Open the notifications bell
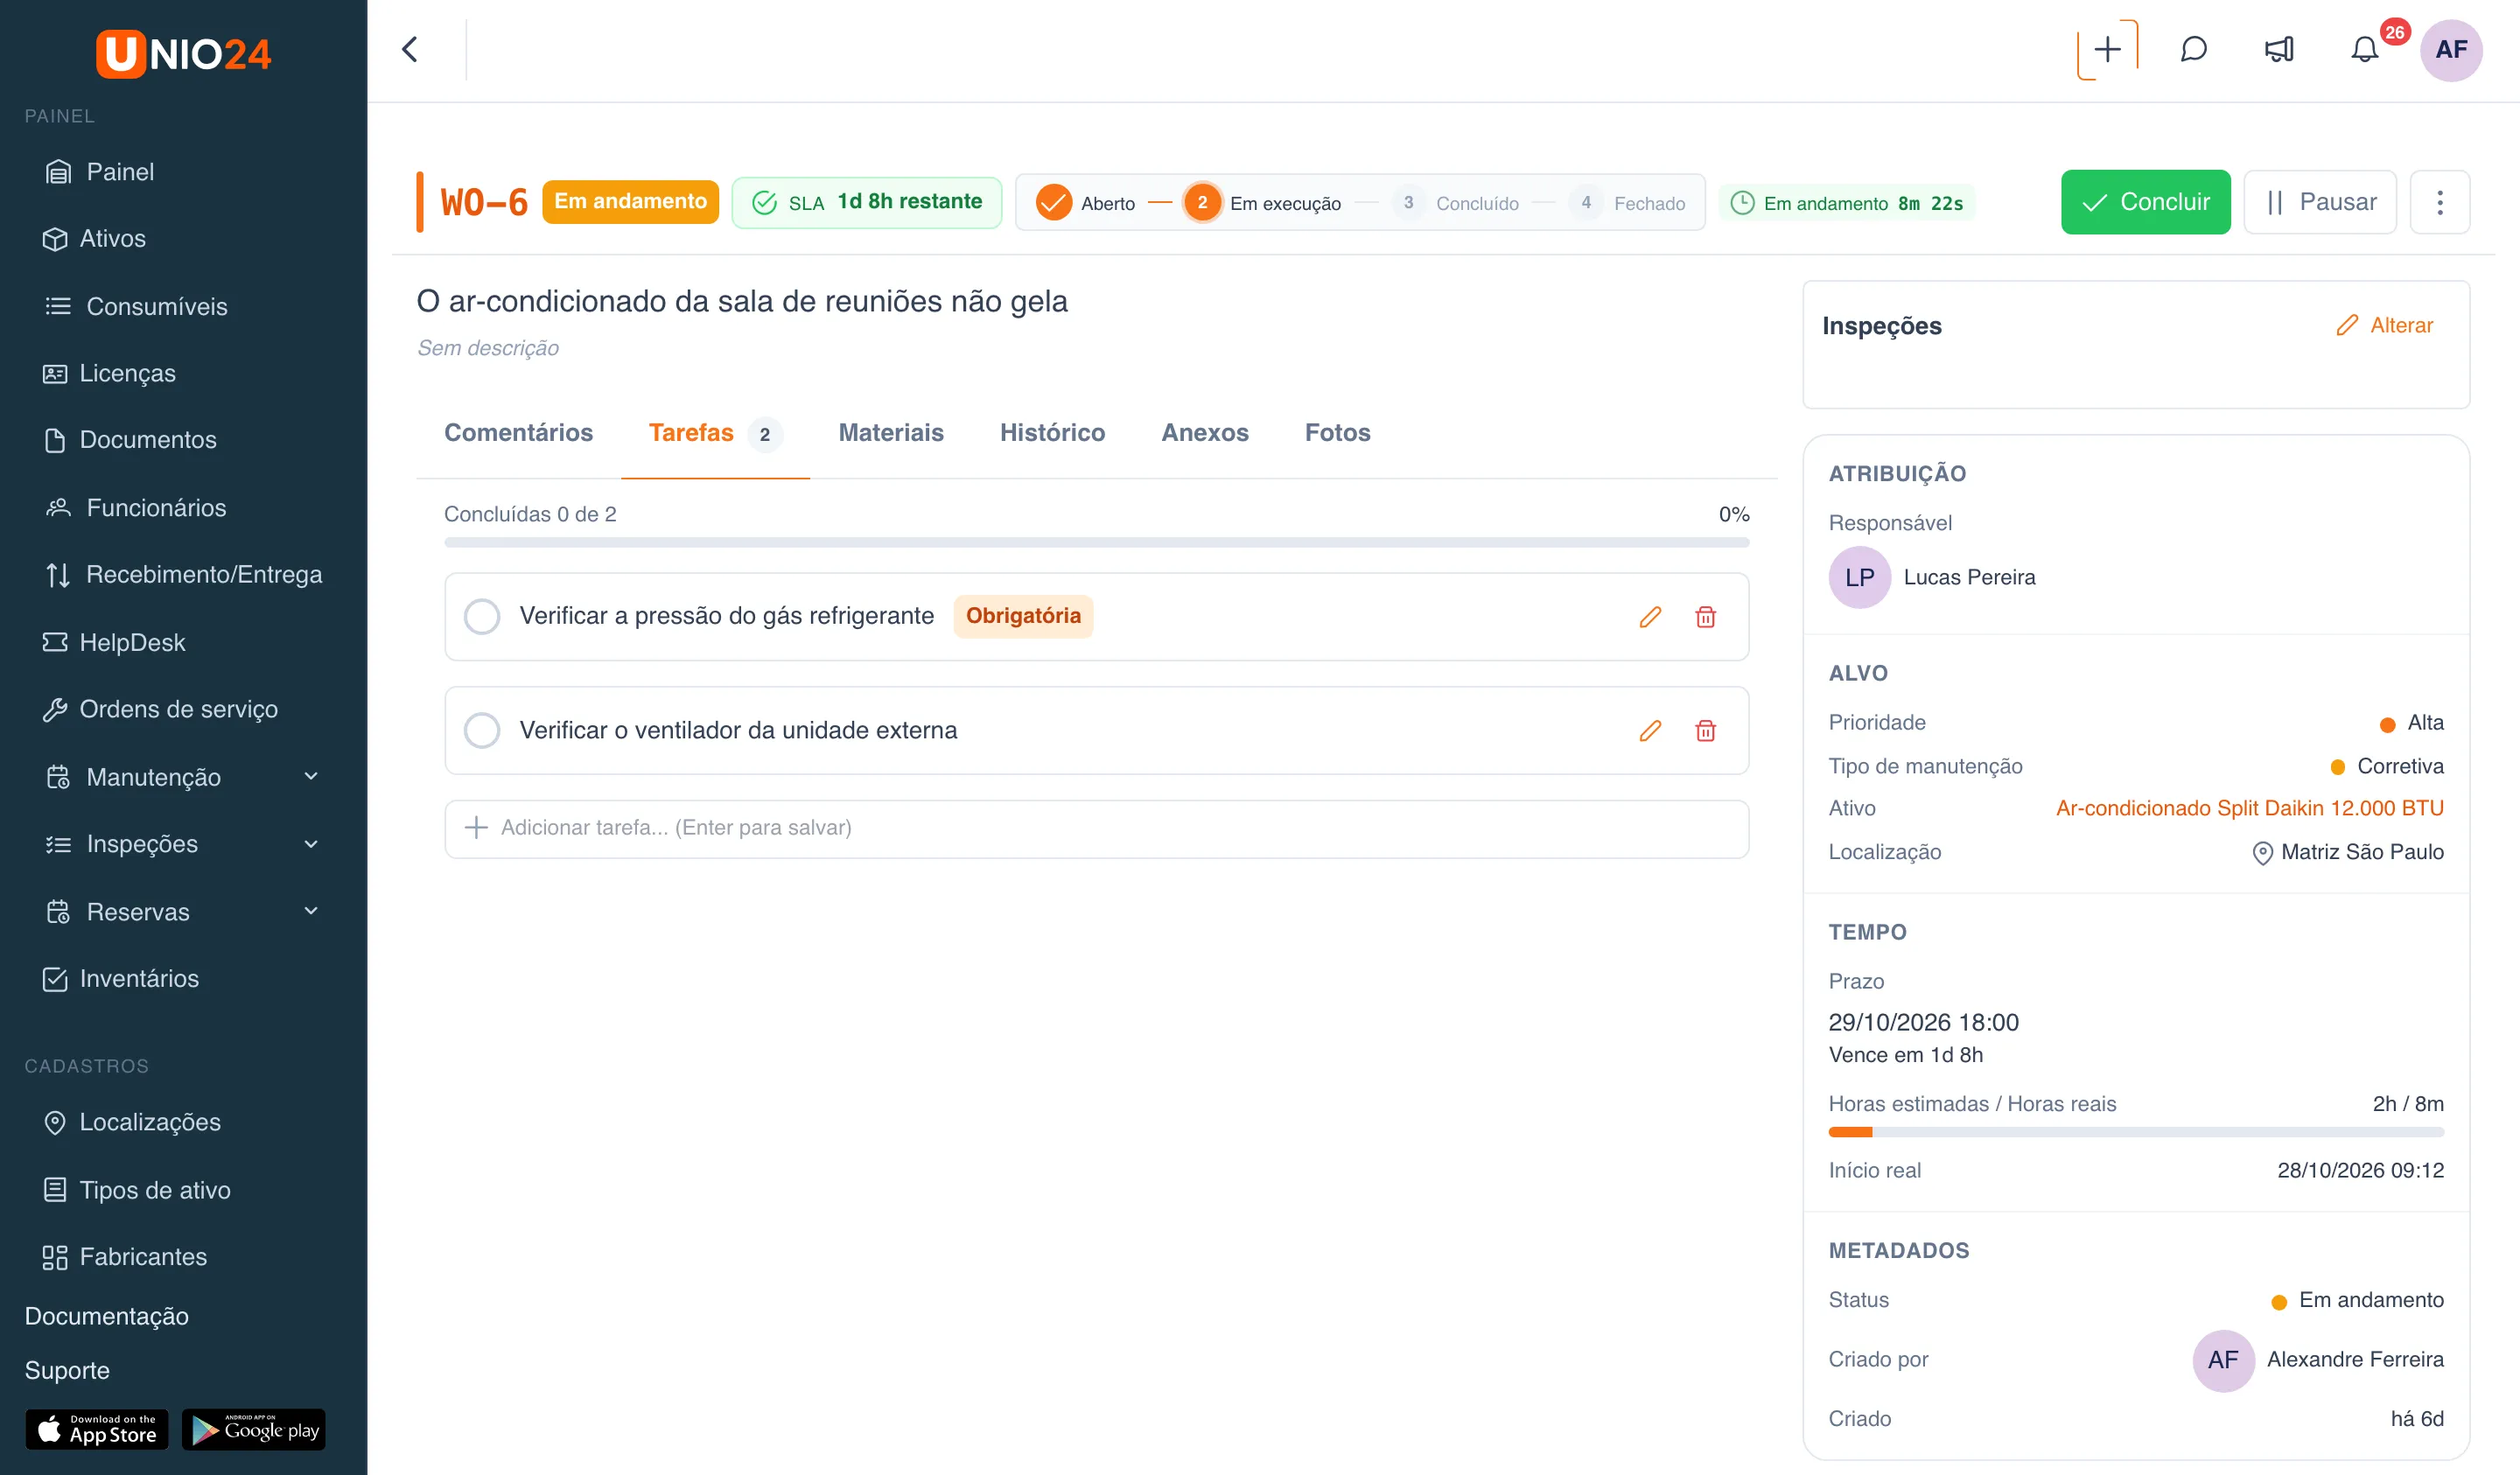The image size is (2520, 1475). 2364,49
